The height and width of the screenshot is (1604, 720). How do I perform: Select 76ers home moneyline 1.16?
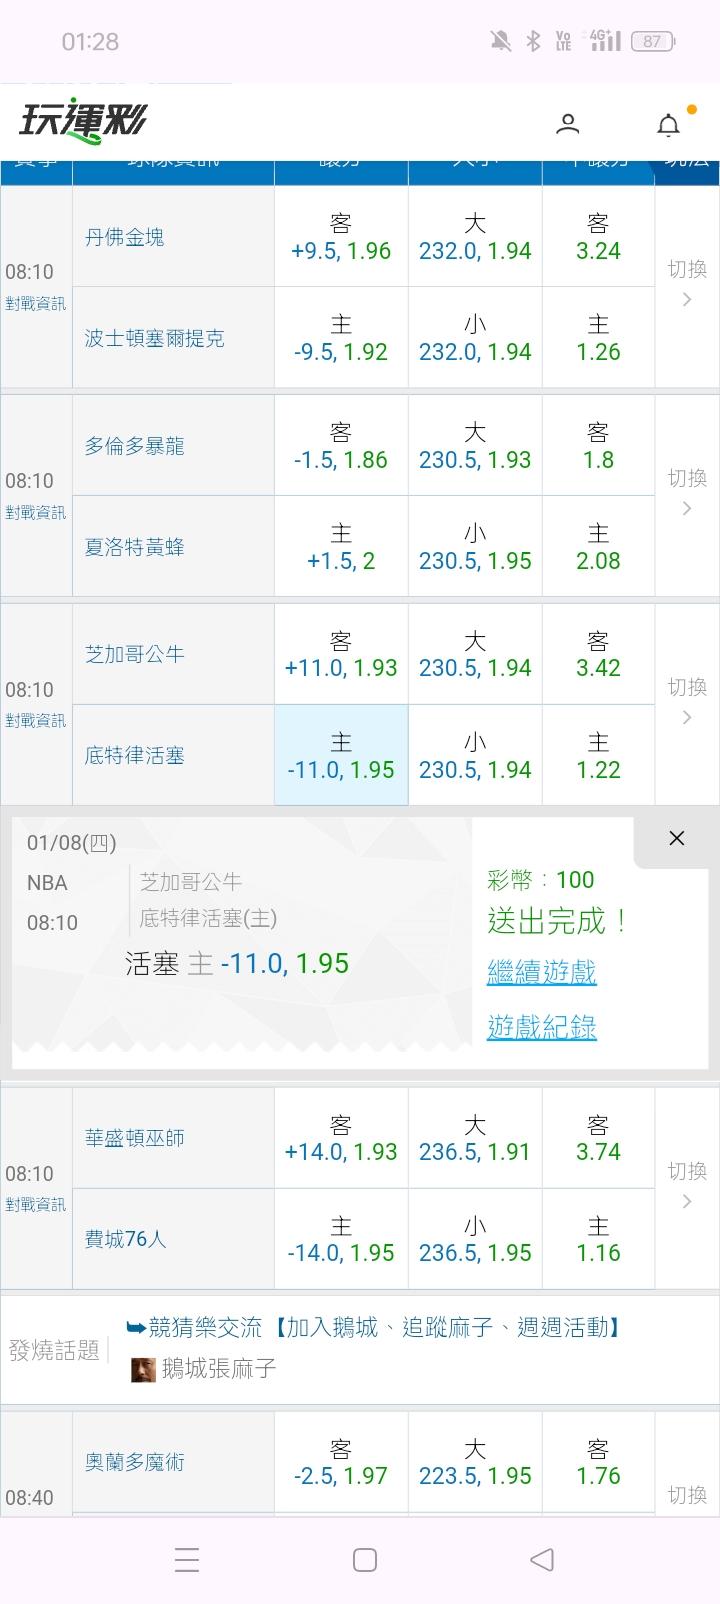point(598,1239)
